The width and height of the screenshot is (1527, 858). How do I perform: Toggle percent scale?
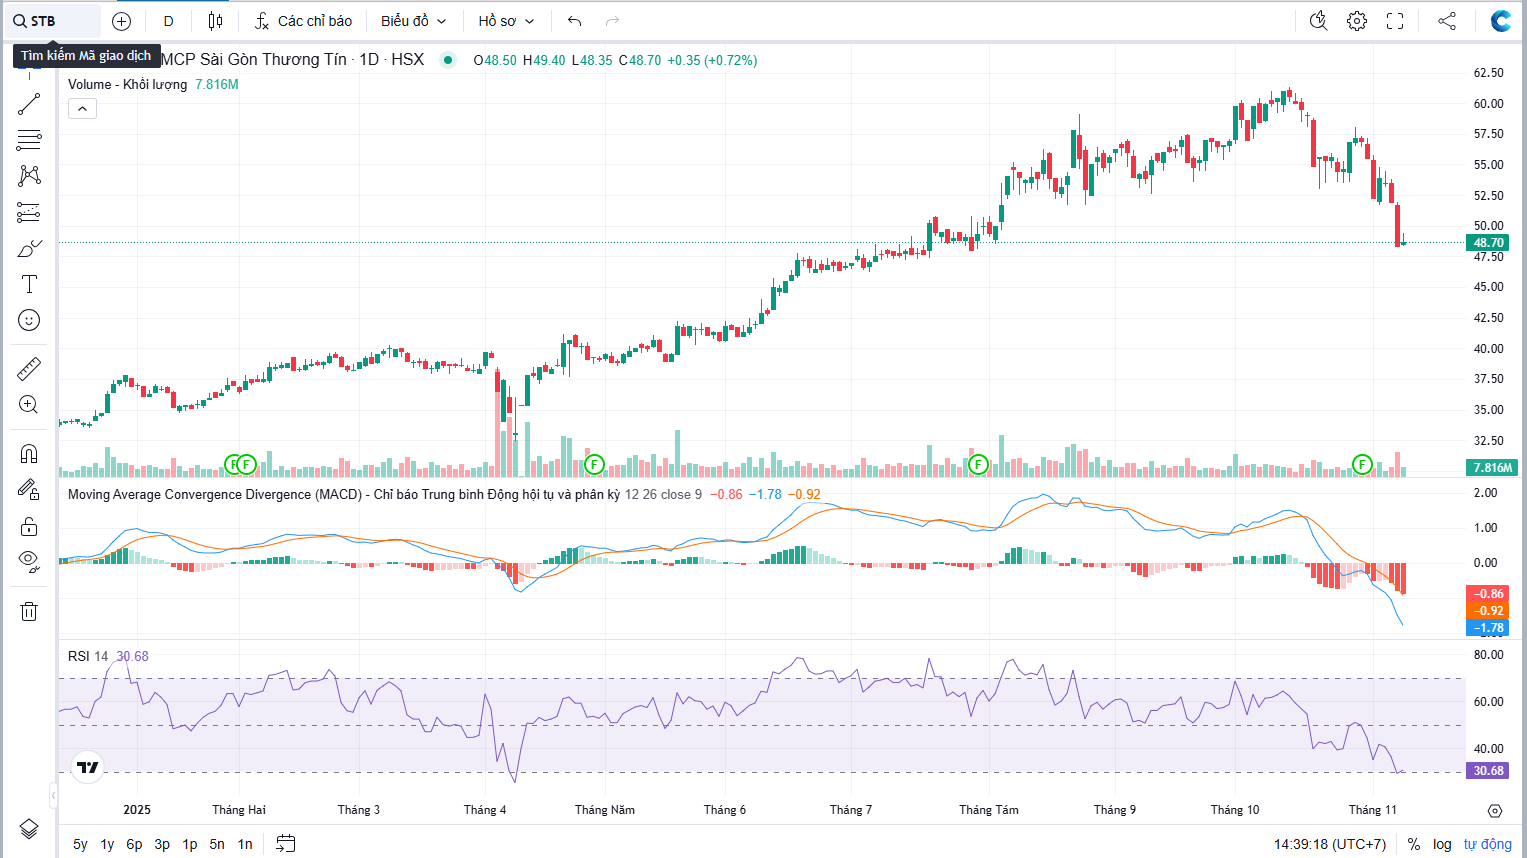1414,844
